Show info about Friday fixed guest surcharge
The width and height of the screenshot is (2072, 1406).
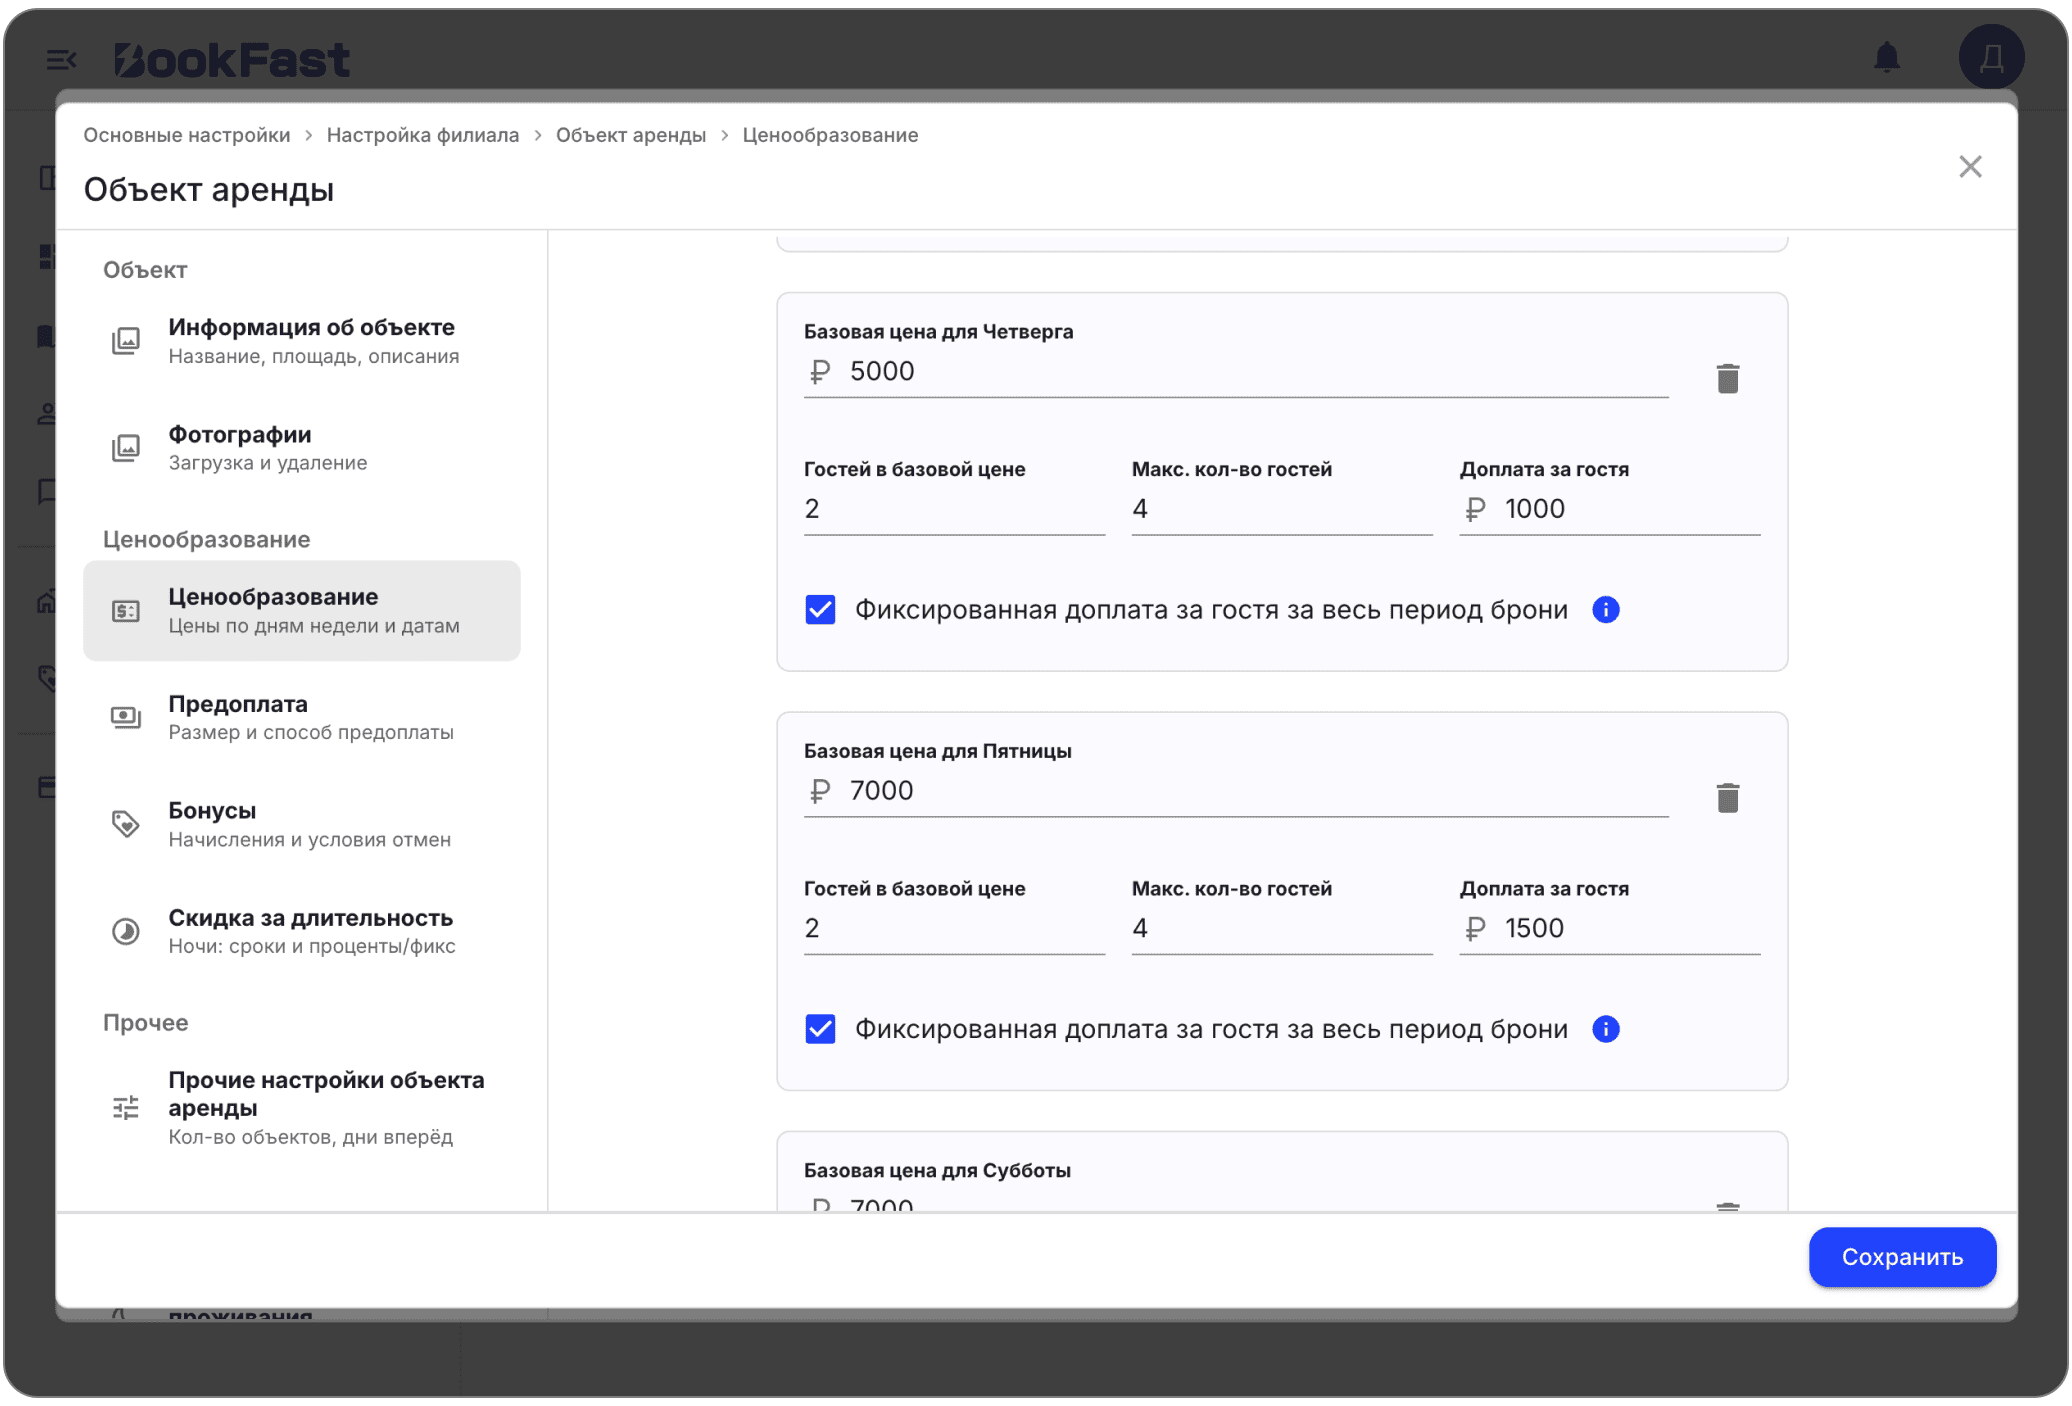tap(1605, 1029)
